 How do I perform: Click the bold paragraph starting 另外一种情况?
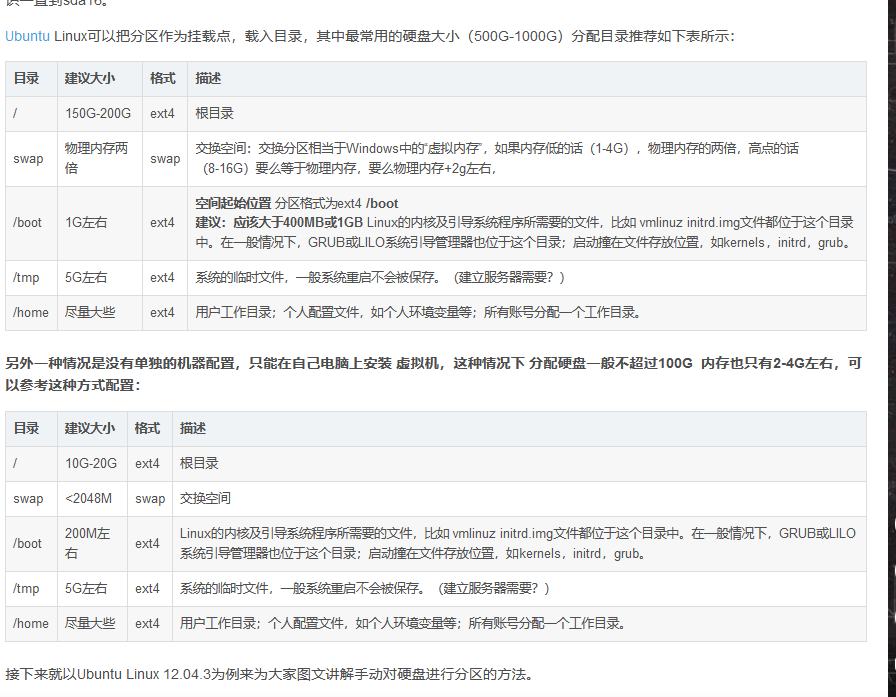click(433, 374)
